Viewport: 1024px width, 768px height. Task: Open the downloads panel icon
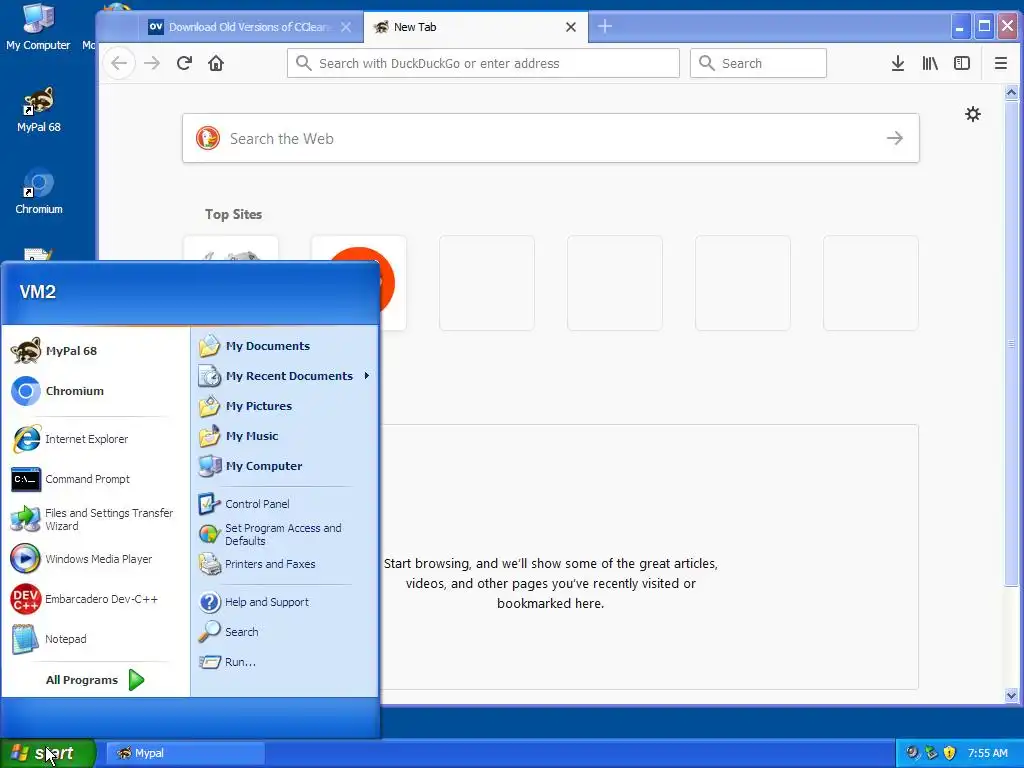pos(898,63)
